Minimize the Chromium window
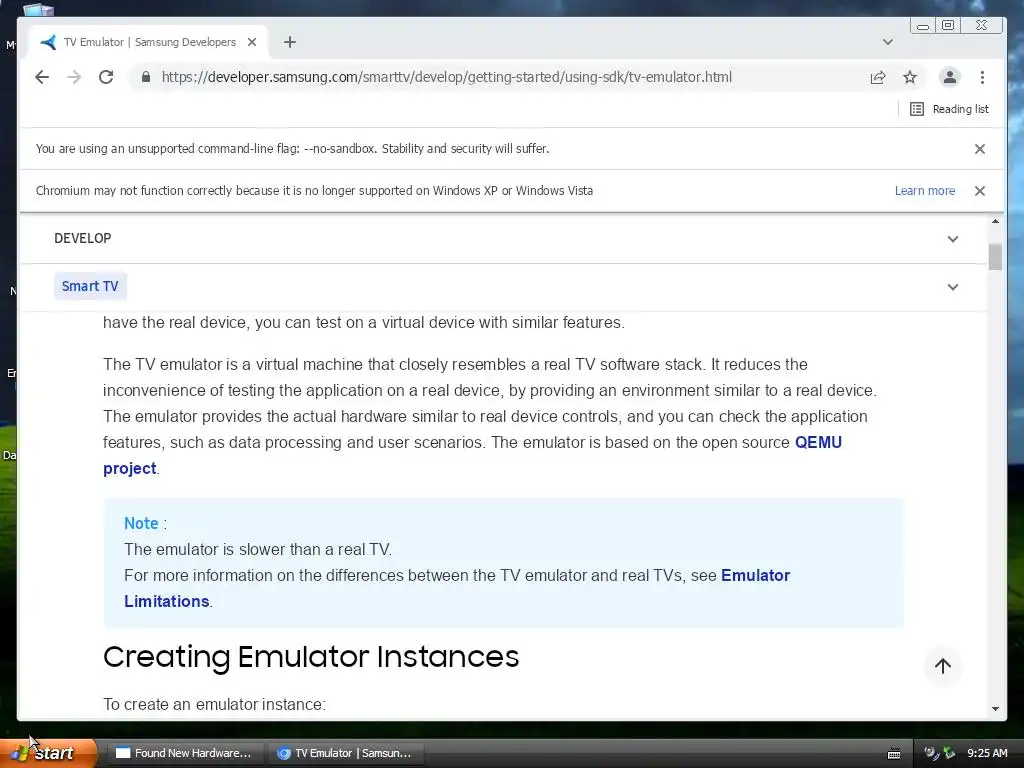 click(x=923, y=25)
